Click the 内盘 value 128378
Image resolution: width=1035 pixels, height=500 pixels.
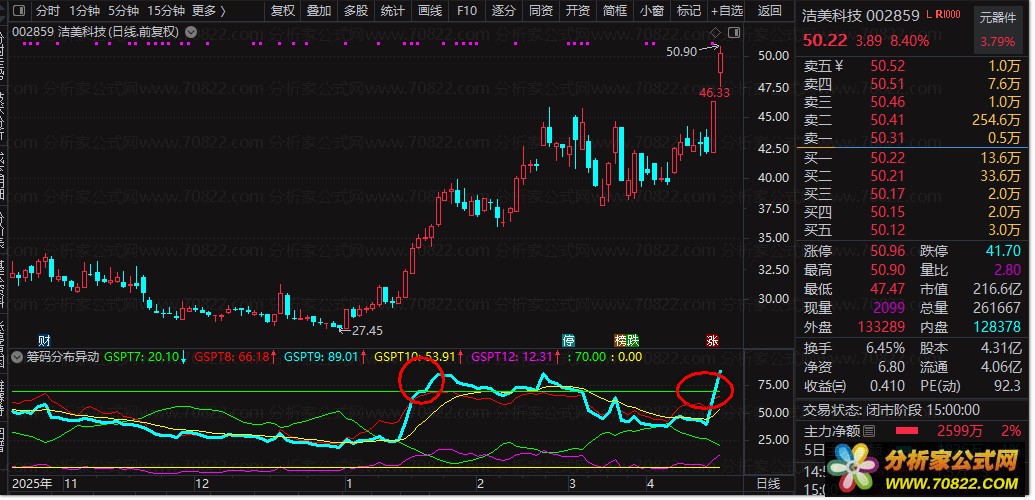pyautogui.click(x=997, y=327)
